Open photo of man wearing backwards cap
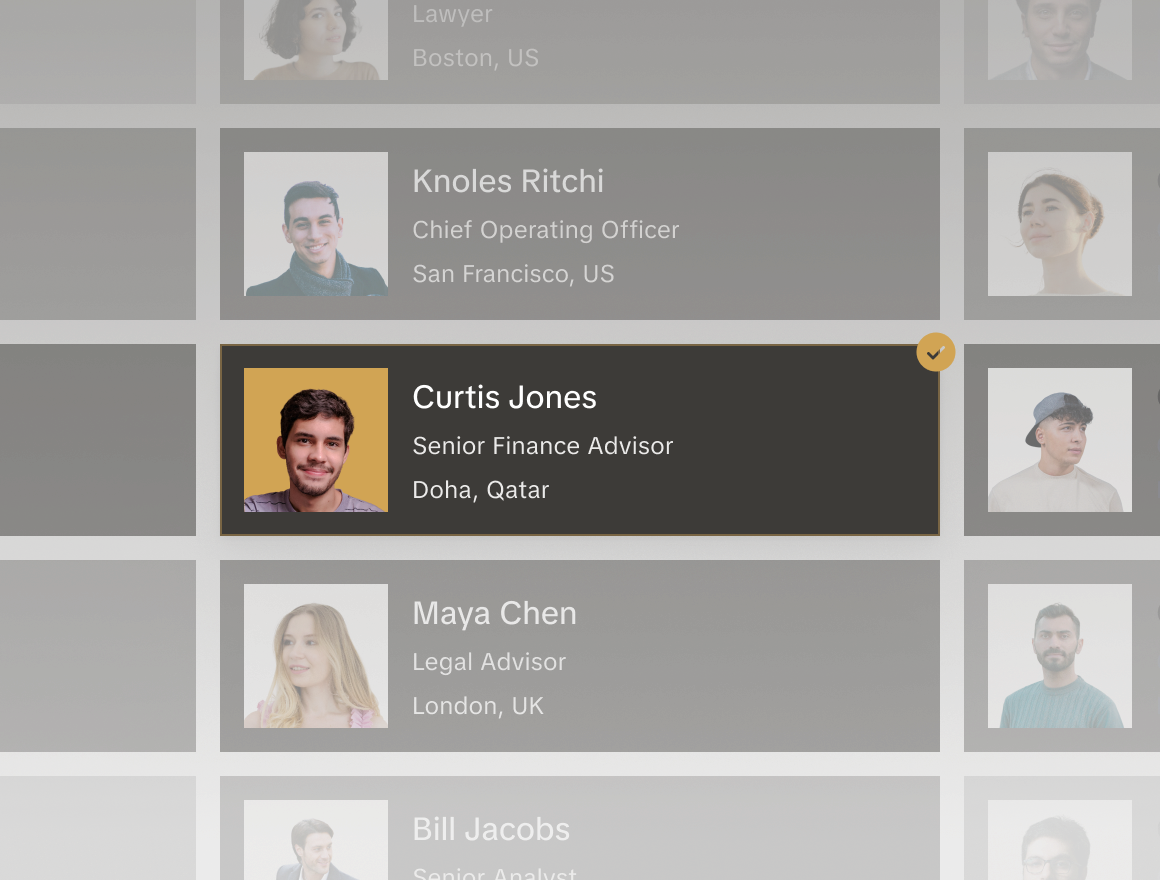 click(x=1059, y=440)
